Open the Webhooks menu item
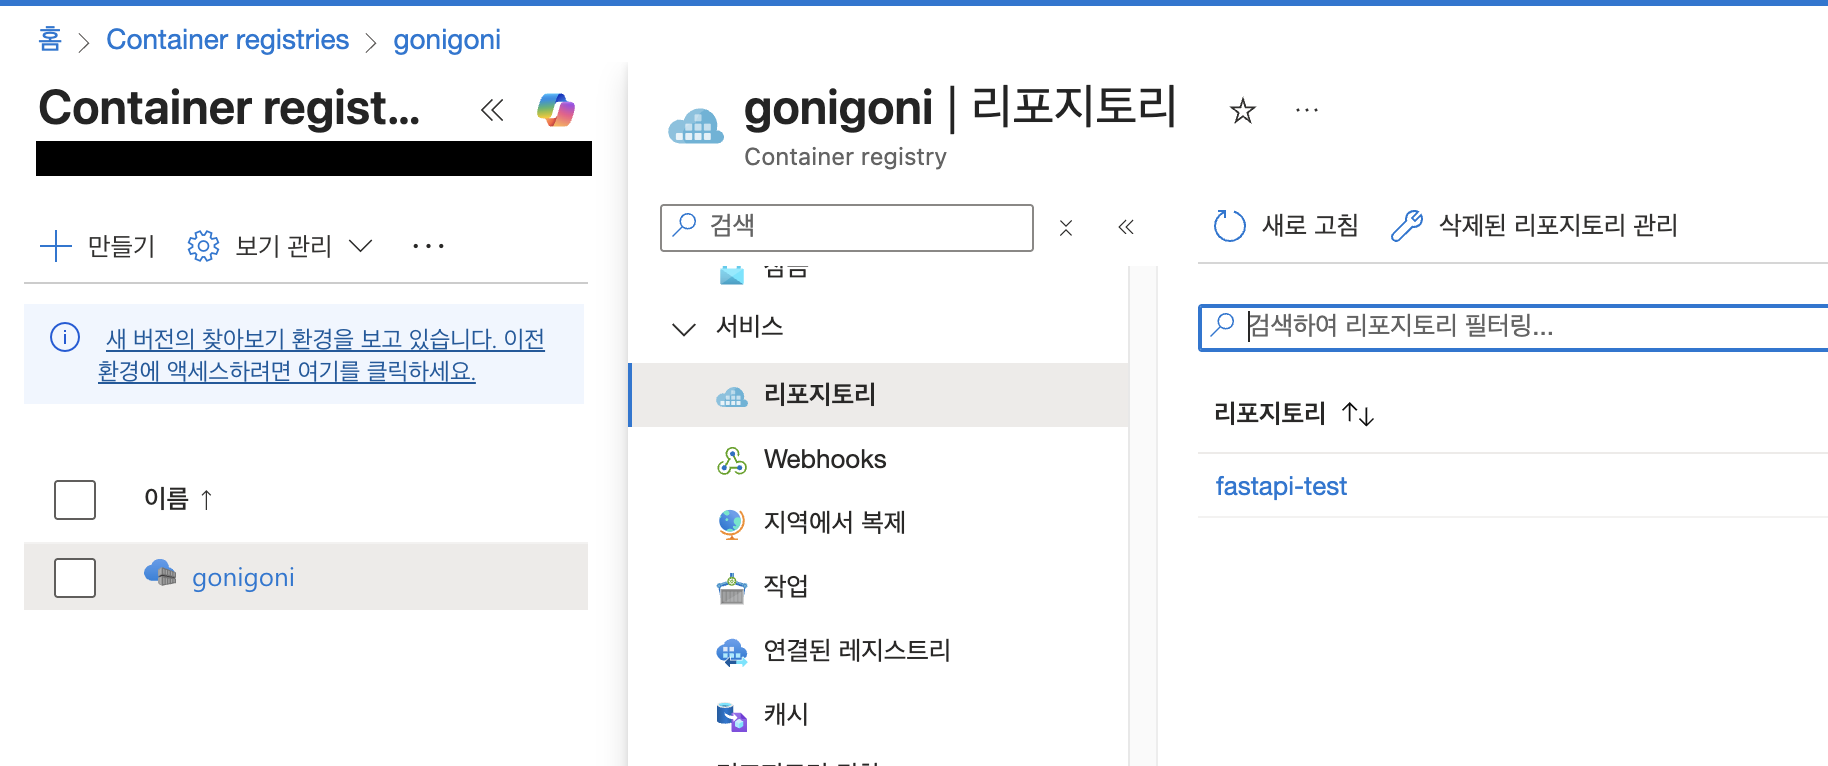Image resolution: width=1828 pixels, height=766 pixels. [824, 459]
